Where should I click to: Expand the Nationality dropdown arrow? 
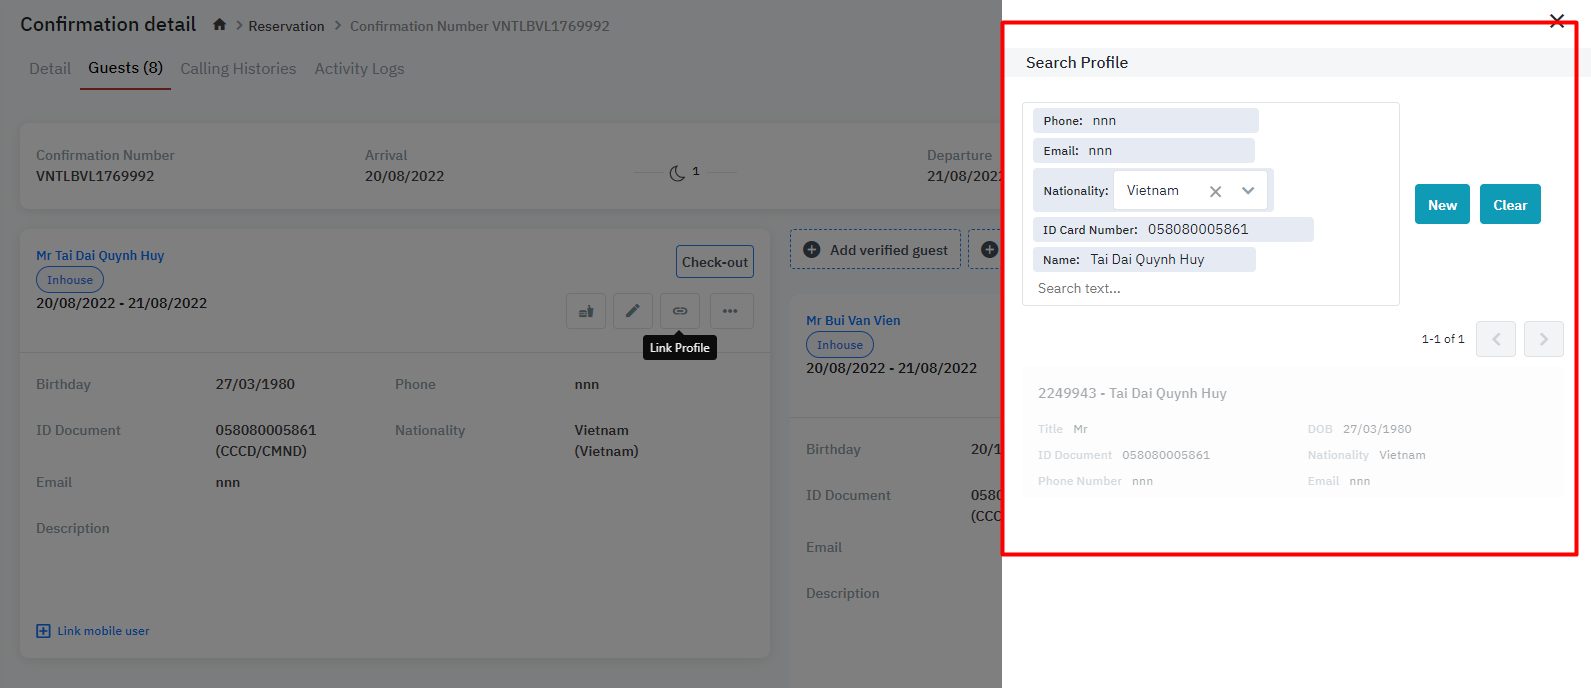(x=1248, y=191)
